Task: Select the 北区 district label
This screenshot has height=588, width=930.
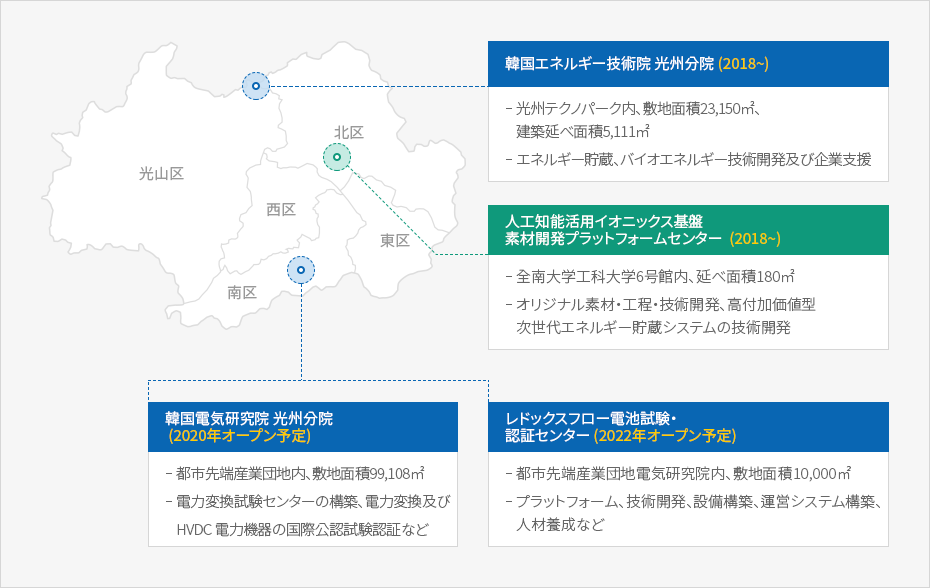Action: pos(349,132)
